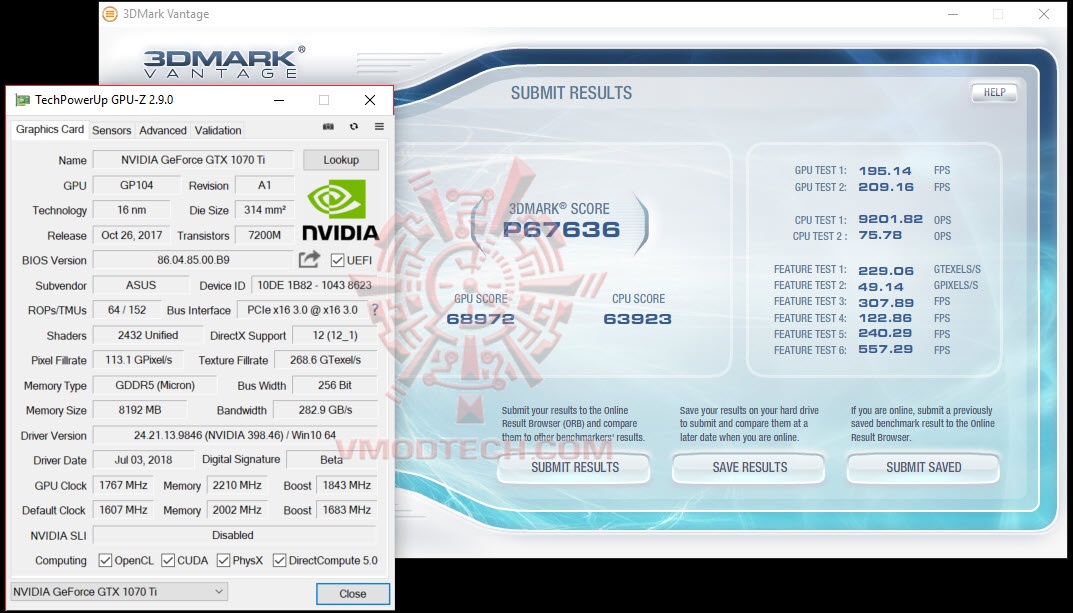
Task: Click the Die Size field 314 mm²
Action: pos(264,210)
